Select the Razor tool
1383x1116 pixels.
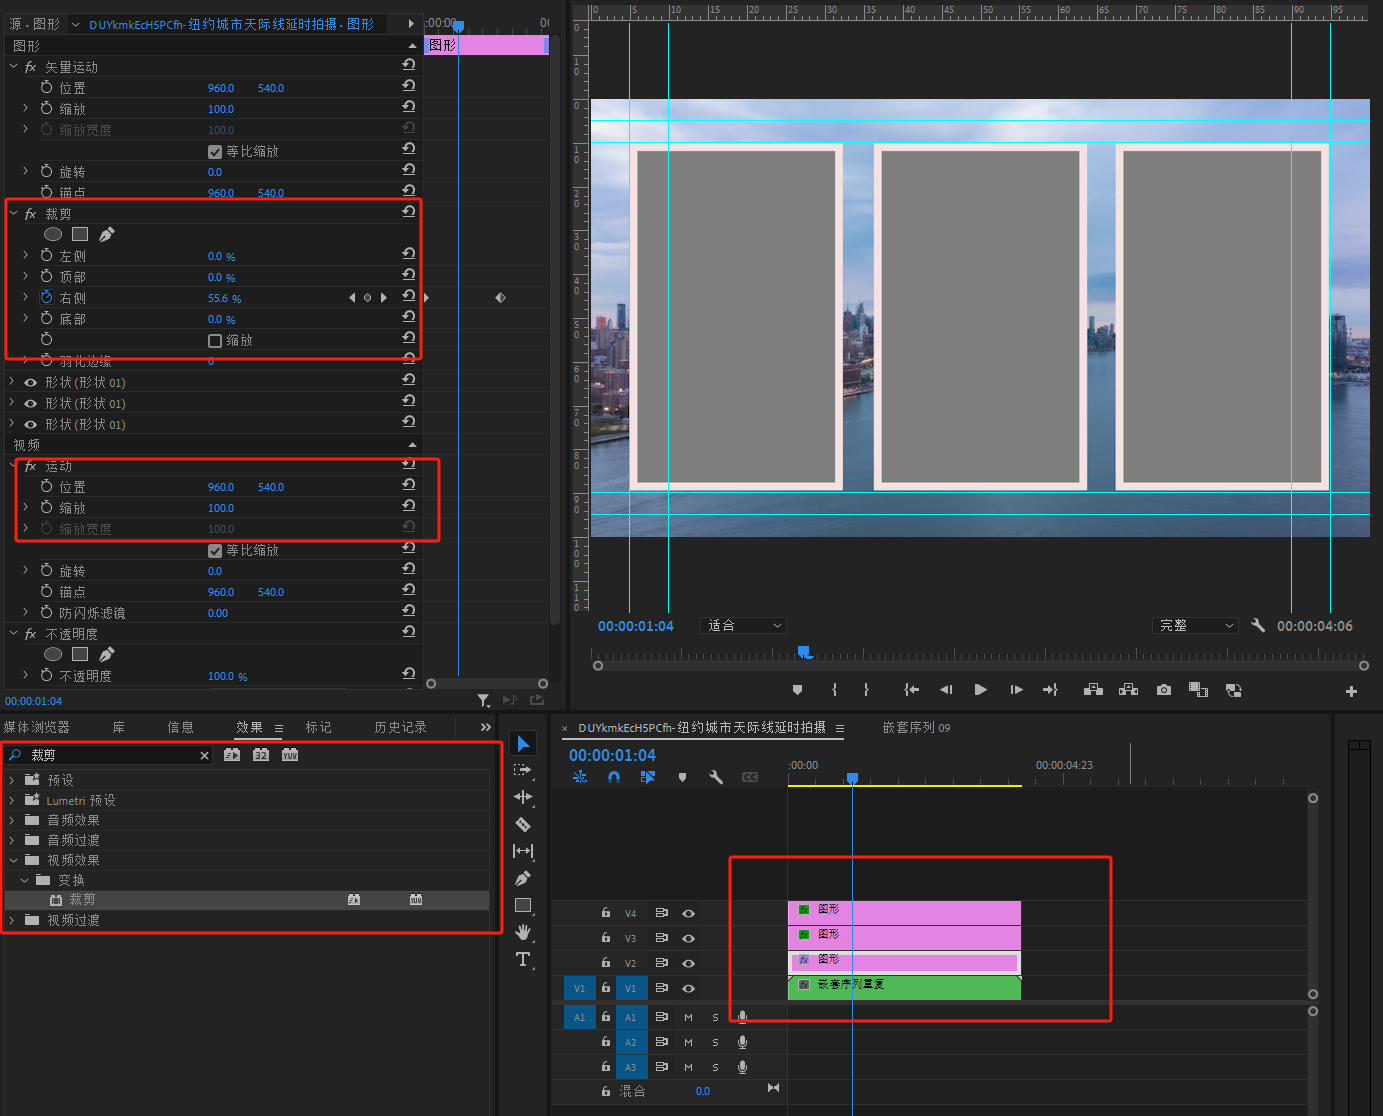tap(523, 824)
